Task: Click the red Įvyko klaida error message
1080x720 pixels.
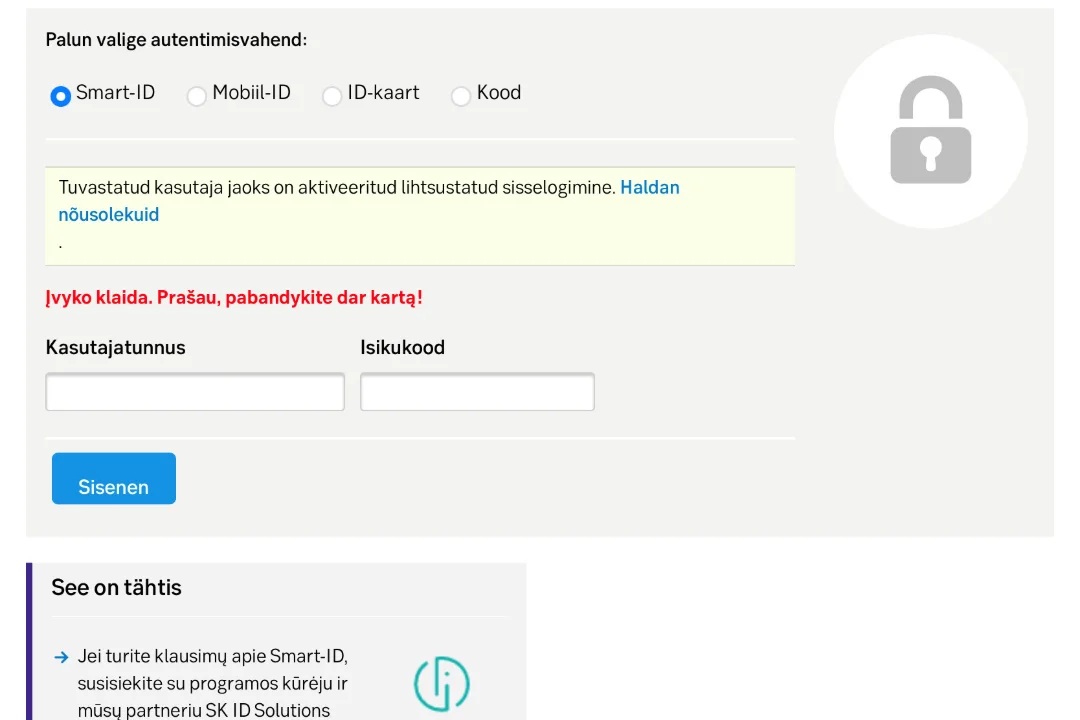Action: 234,298
